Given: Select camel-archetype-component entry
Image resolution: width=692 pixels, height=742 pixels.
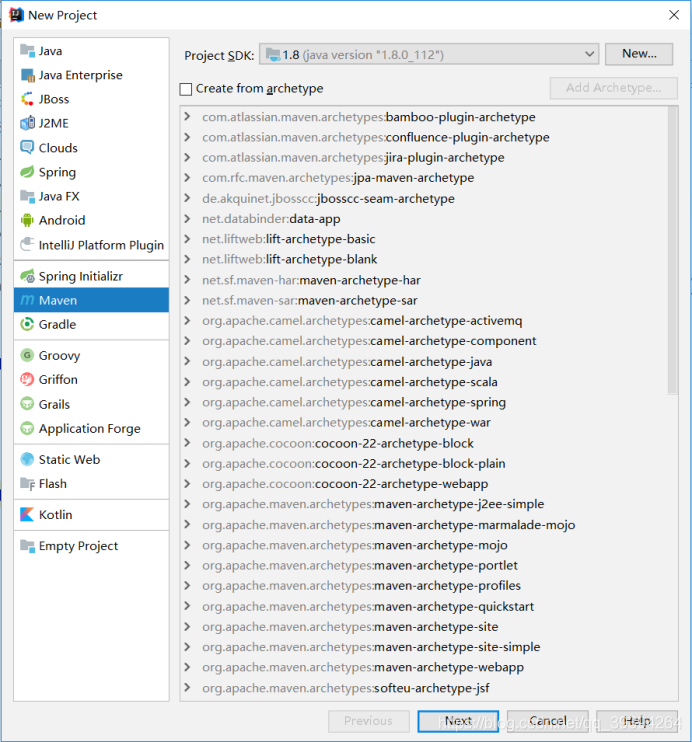Looking at the screenshot, I should 369,341.
